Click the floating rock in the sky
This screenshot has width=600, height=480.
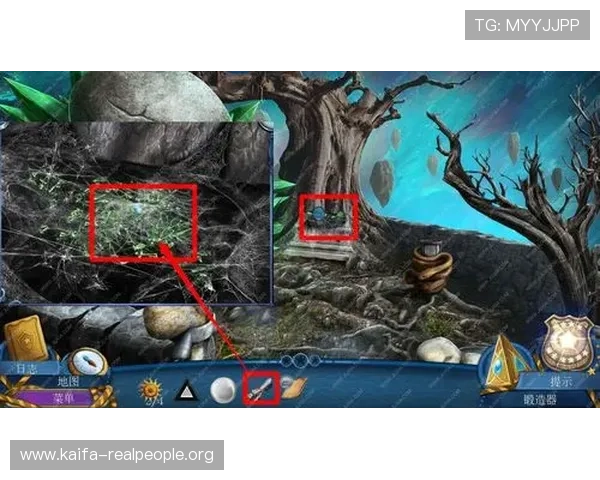382,183
